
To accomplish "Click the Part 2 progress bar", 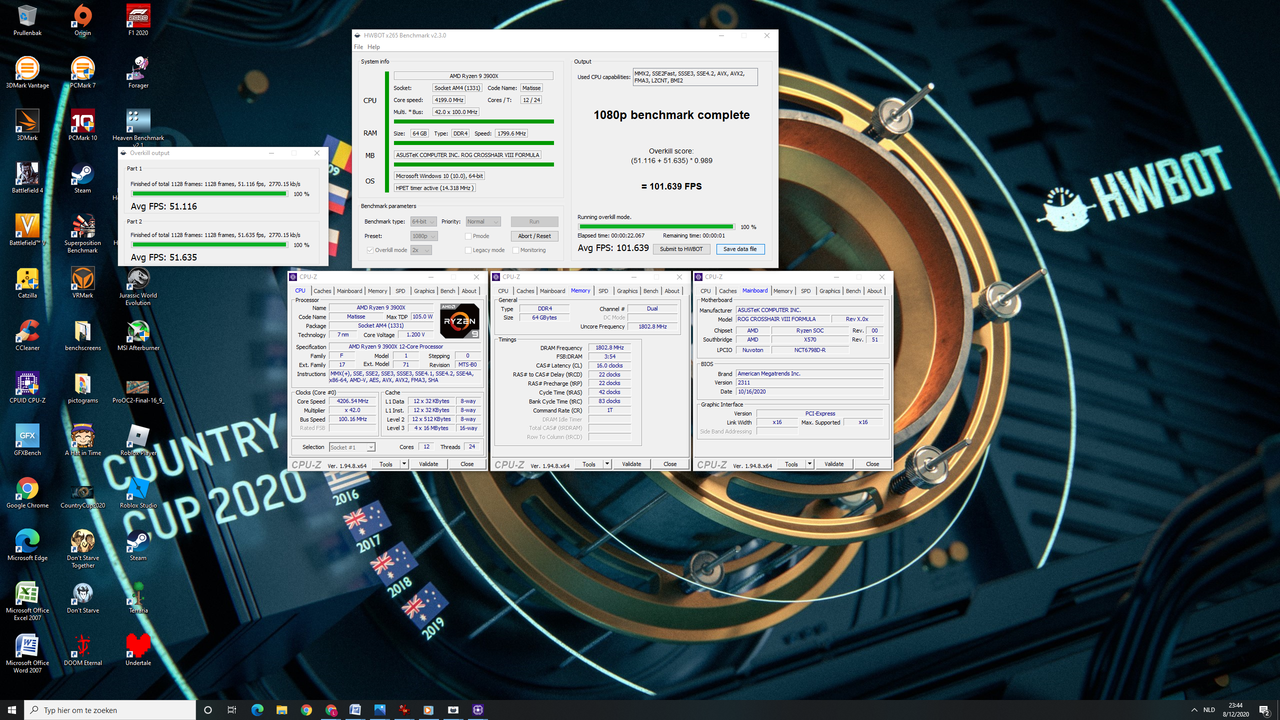I will 209,246.
